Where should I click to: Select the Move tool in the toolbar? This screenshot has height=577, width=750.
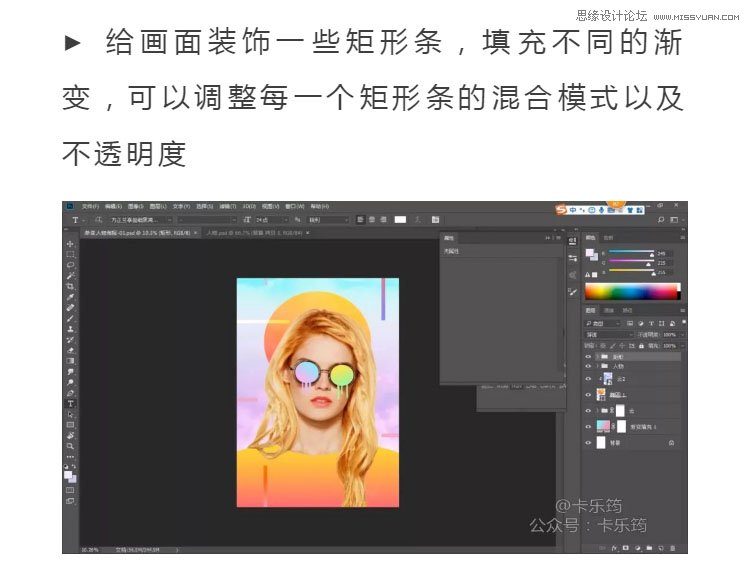click(70, 244)
